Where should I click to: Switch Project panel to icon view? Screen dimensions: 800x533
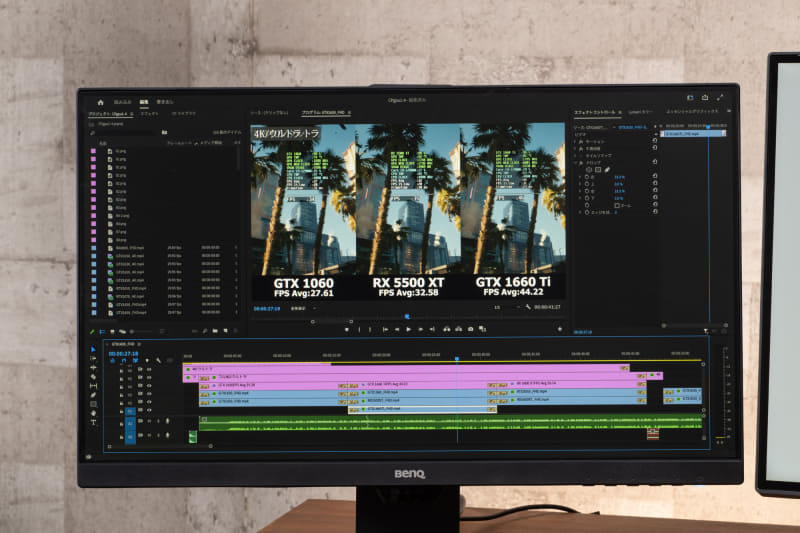(x=112, y=332)
